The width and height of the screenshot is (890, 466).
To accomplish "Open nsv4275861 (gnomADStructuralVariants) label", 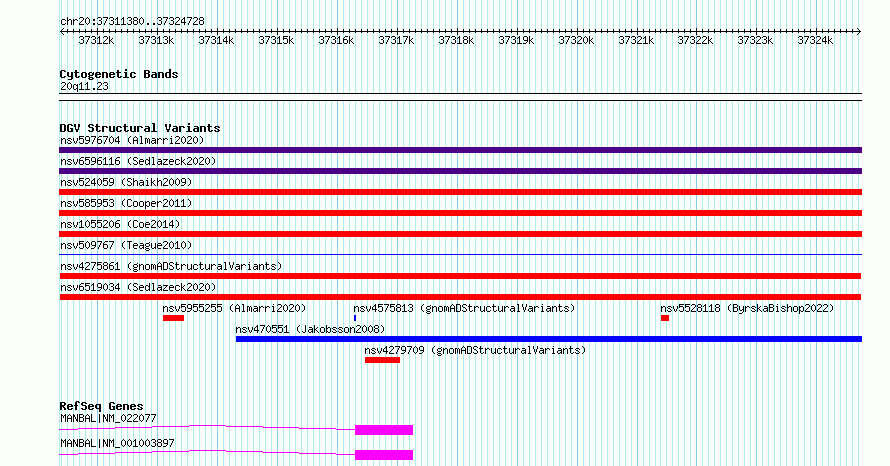I will 171,266.
